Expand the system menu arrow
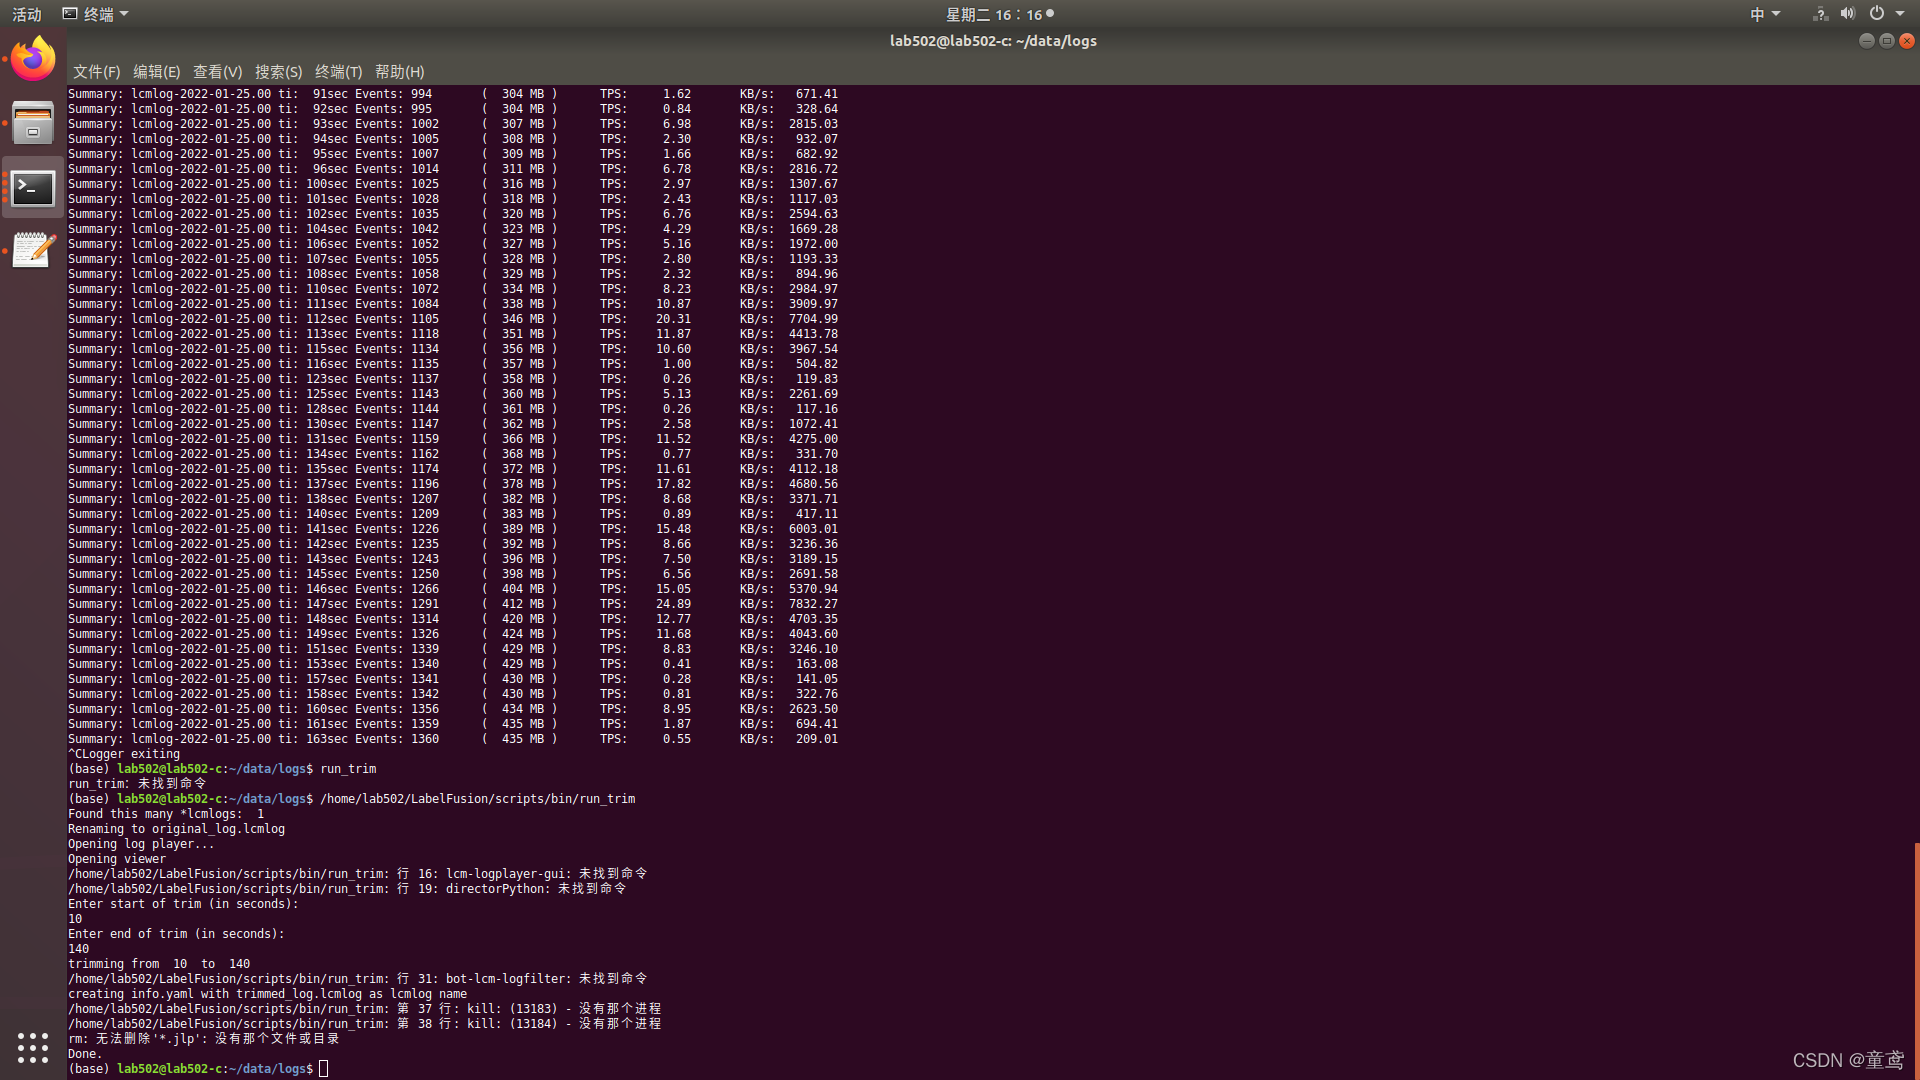Viewport: 1920px width, 1080px height. point(1900,14)
